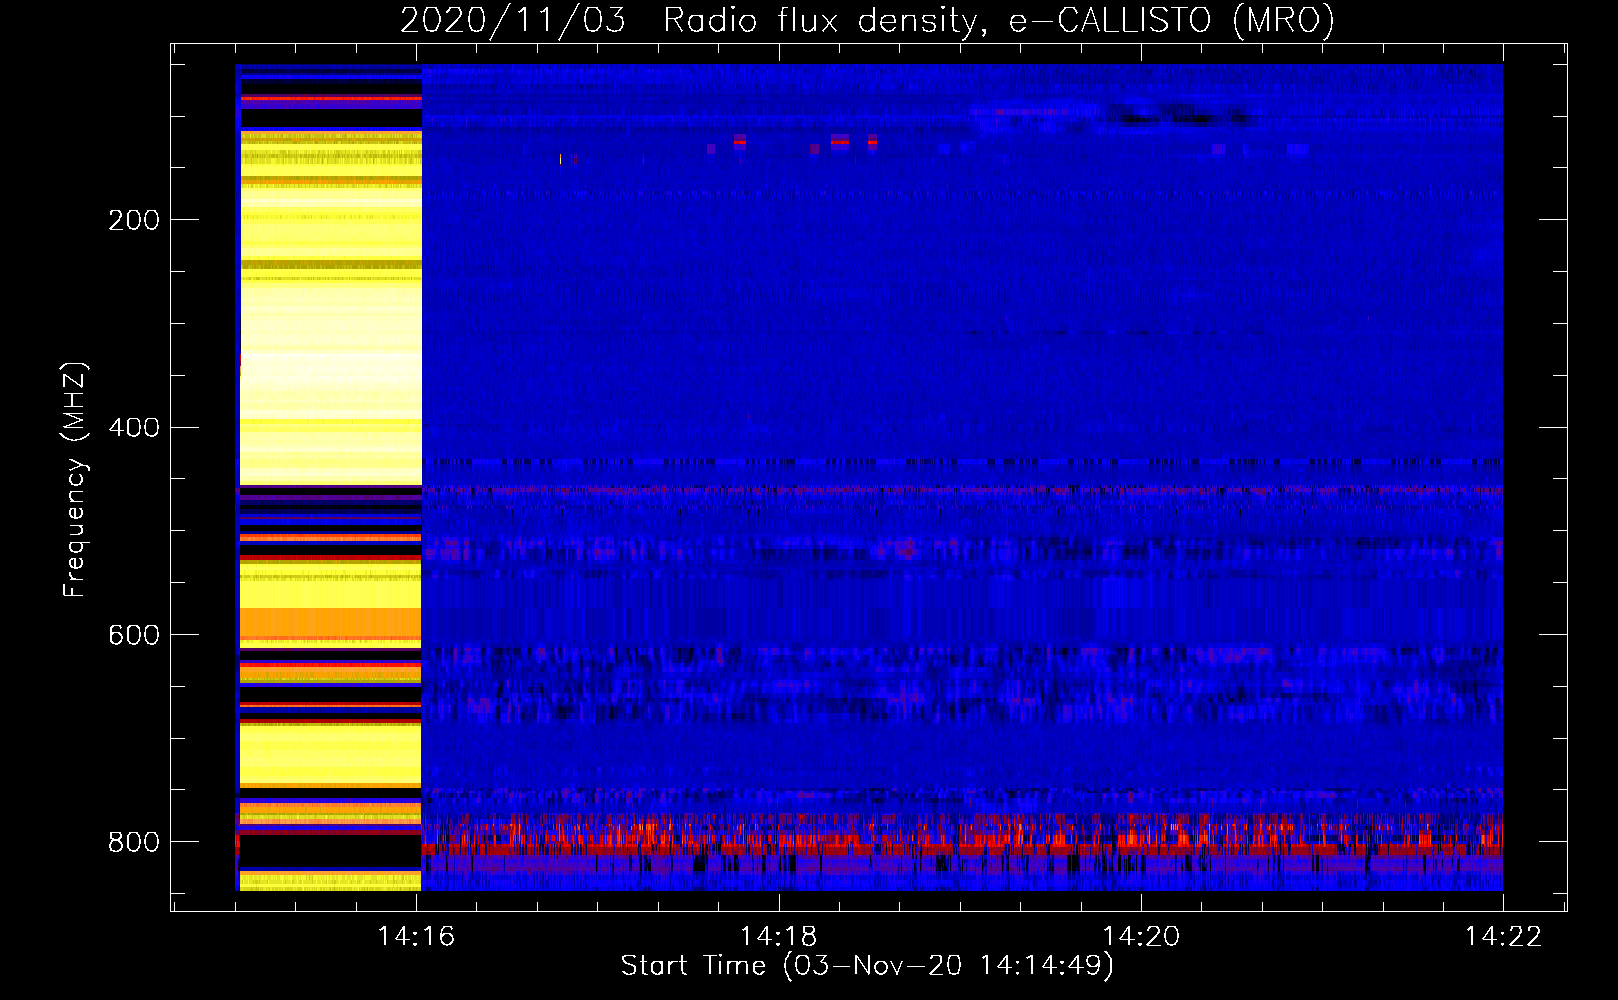Click the Frequency (MHZ) axis label
The image size is (1618, 1000).
click(x=75, y=480)
